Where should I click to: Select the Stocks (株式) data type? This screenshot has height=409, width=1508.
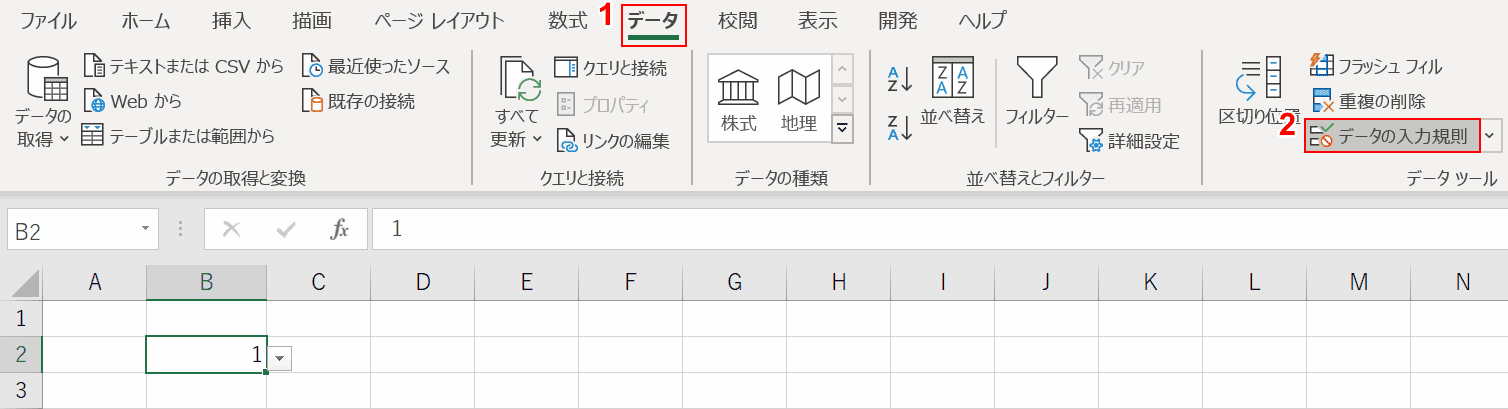(739, 100)
